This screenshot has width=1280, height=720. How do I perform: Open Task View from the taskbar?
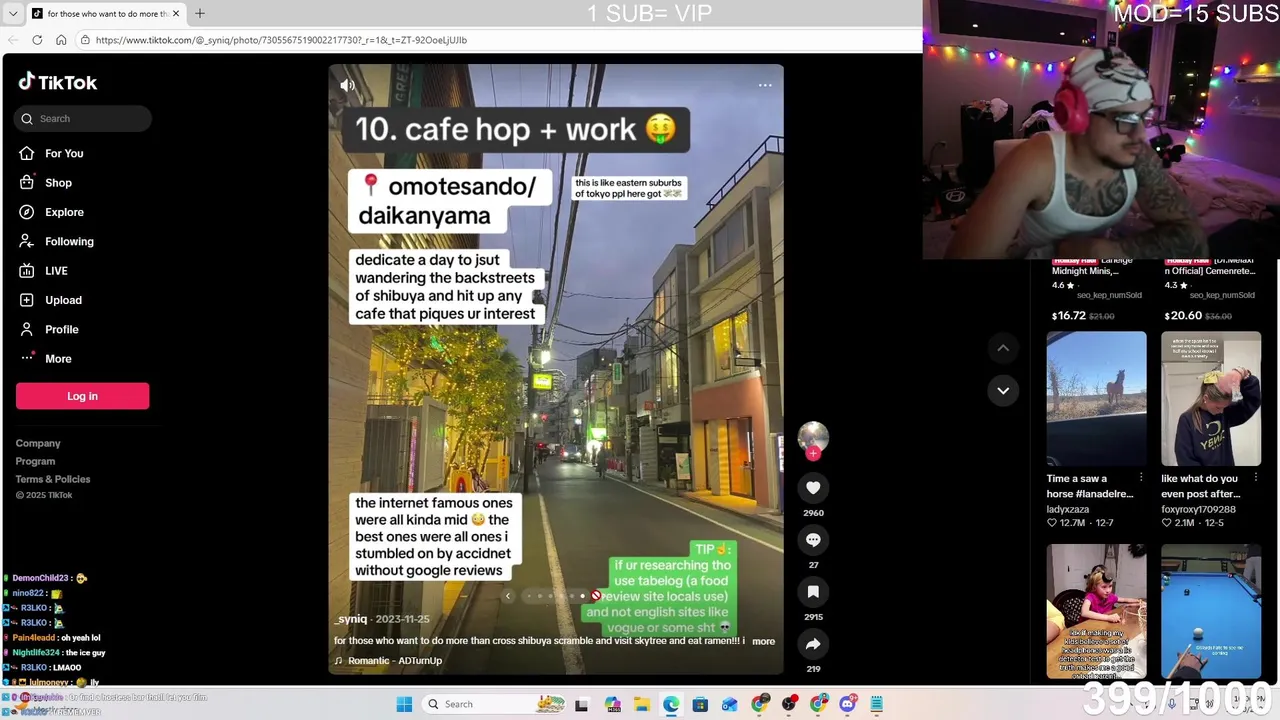point(581,704)
